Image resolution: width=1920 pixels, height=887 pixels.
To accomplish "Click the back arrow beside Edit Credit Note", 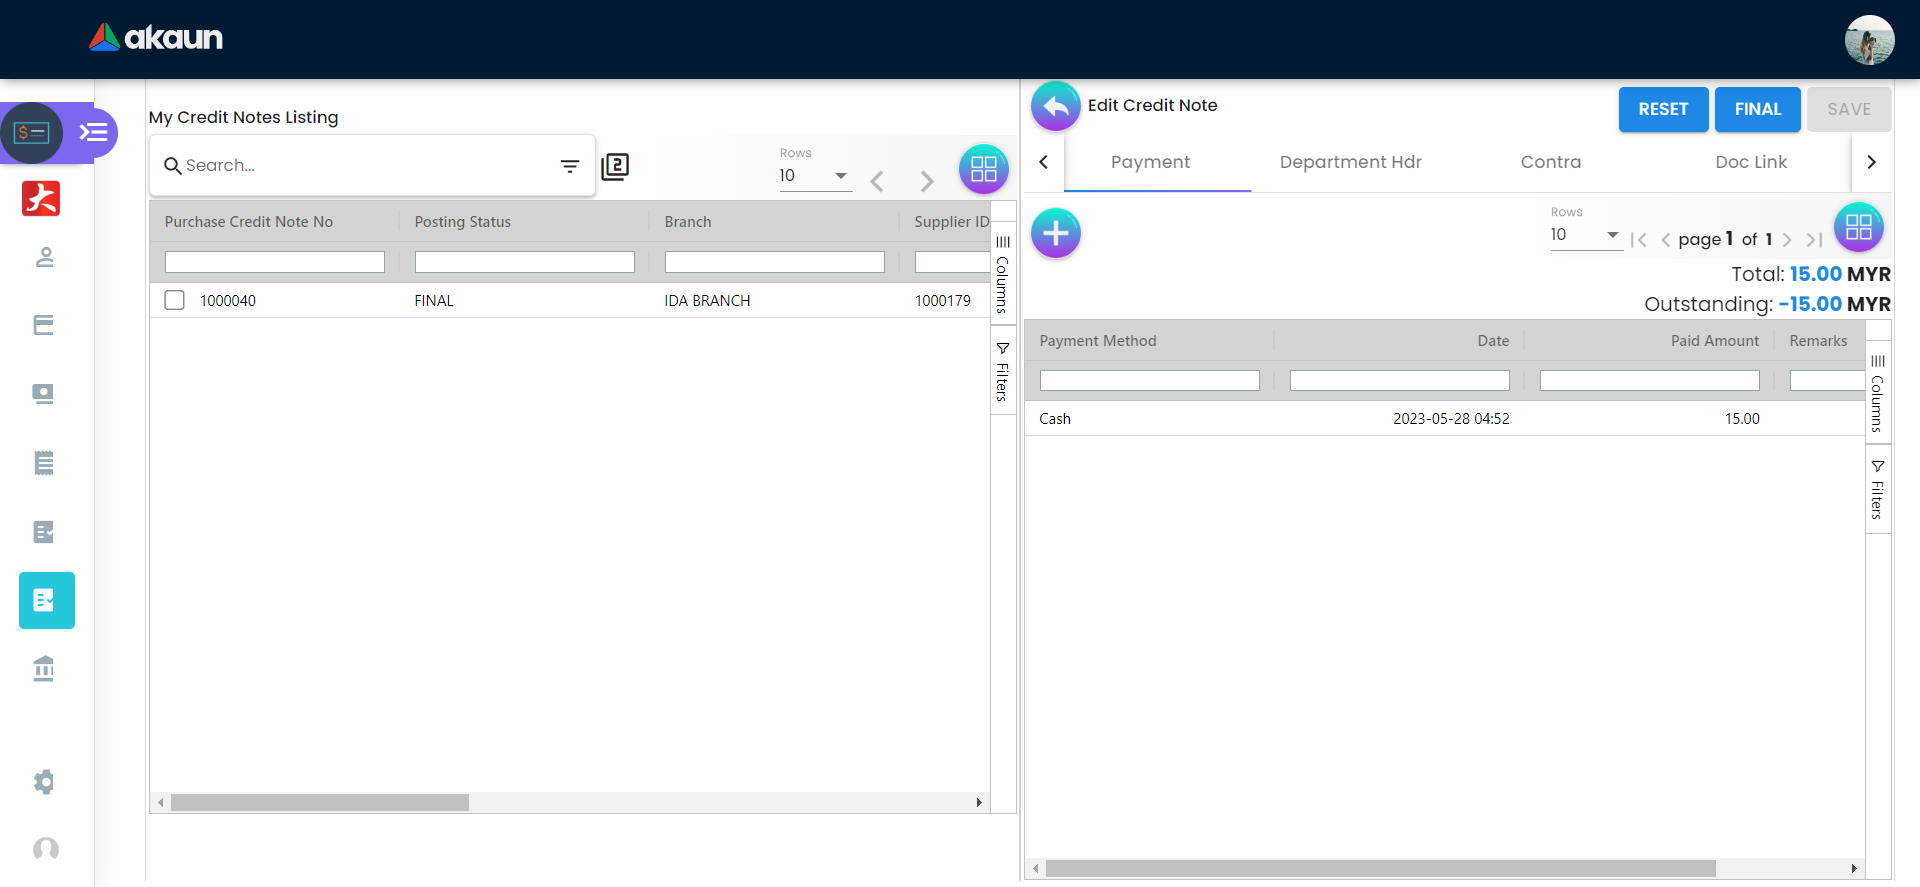I will [1055, 106].
